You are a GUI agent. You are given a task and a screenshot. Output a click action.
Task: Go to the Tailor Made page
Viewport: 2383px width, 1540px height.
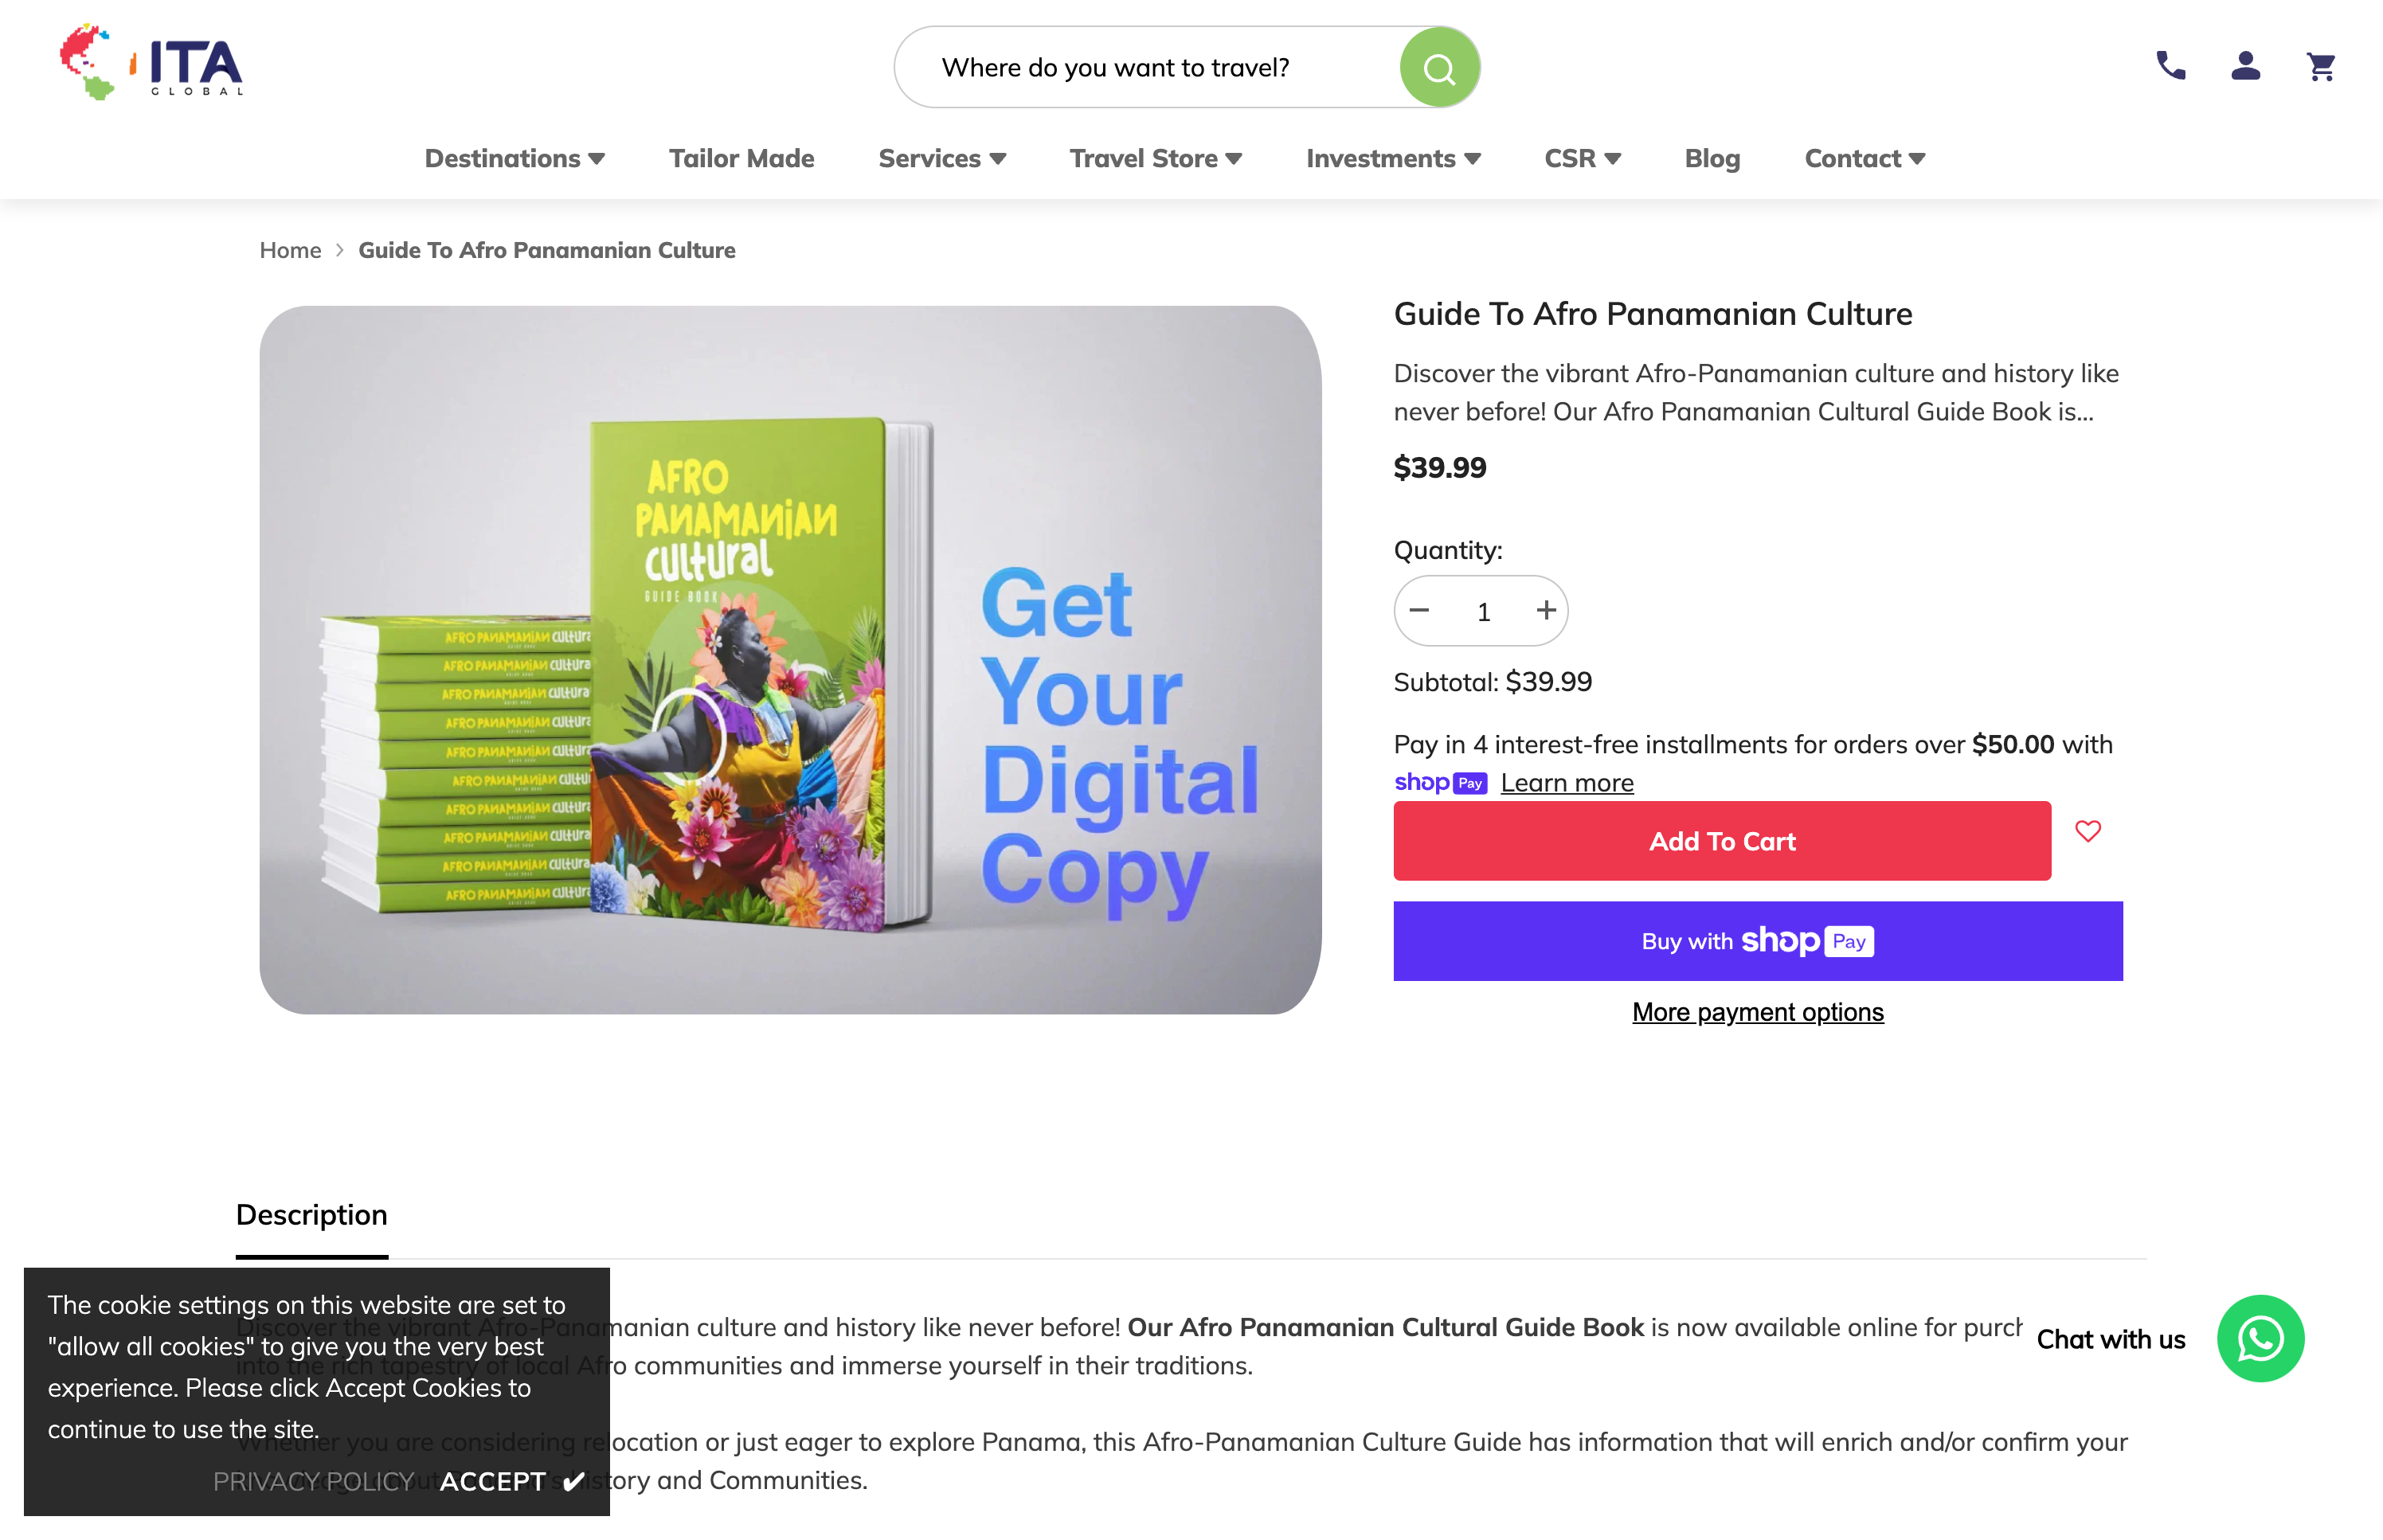pyautogui.click(x=741, y=158)
